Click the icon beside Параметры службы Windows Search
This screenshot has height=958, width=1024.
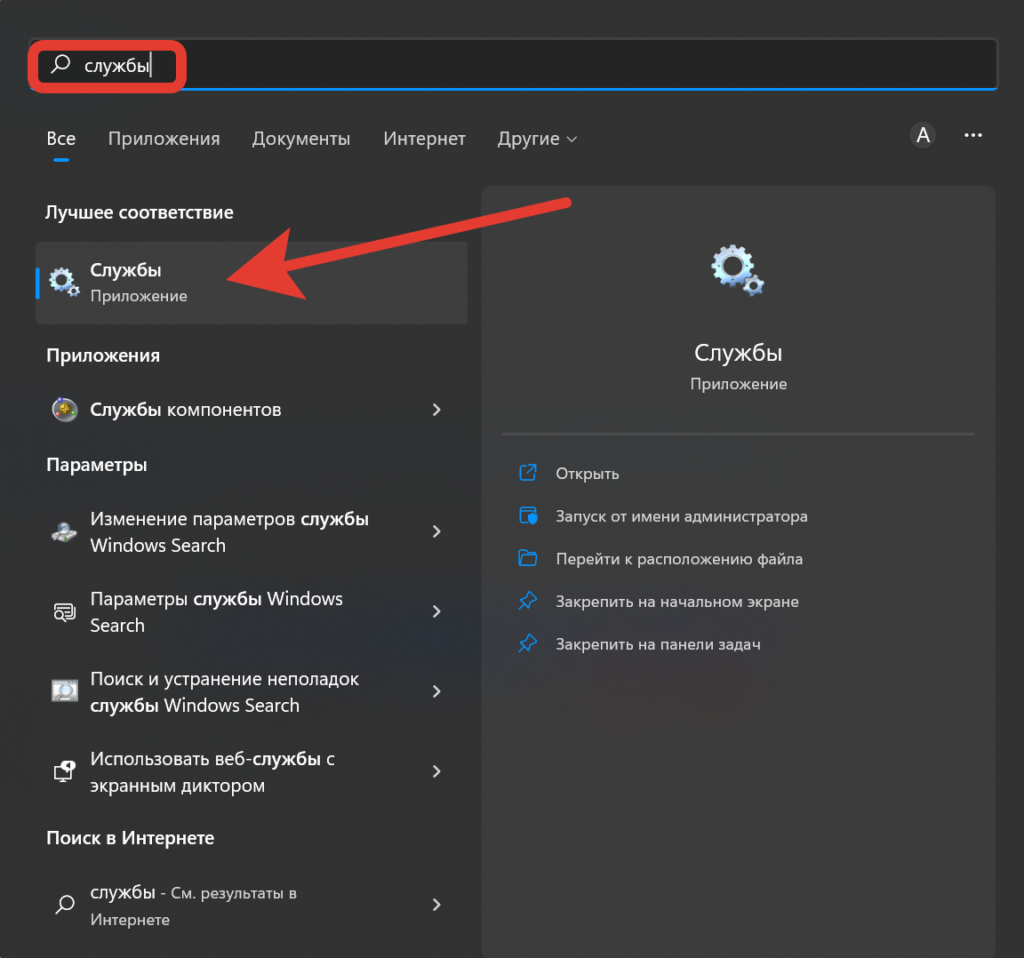tap(64, 612)
